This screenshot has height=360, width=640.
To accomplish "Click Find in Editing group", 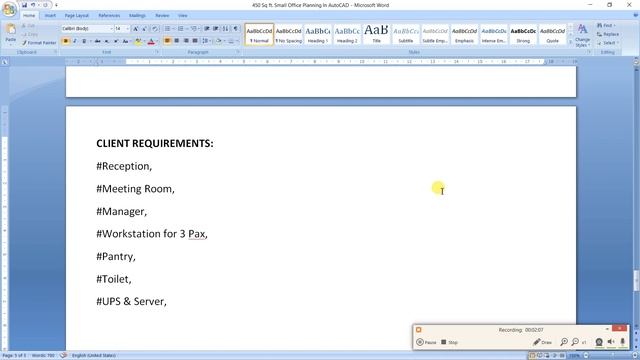I will coord(606,25).
